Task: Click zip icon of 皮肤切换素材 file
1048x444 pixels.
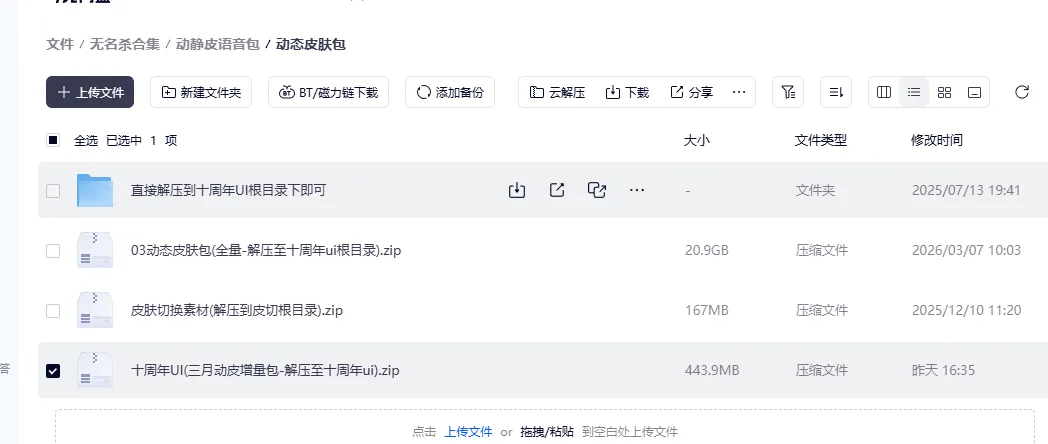Action: (x=95, y=310)
